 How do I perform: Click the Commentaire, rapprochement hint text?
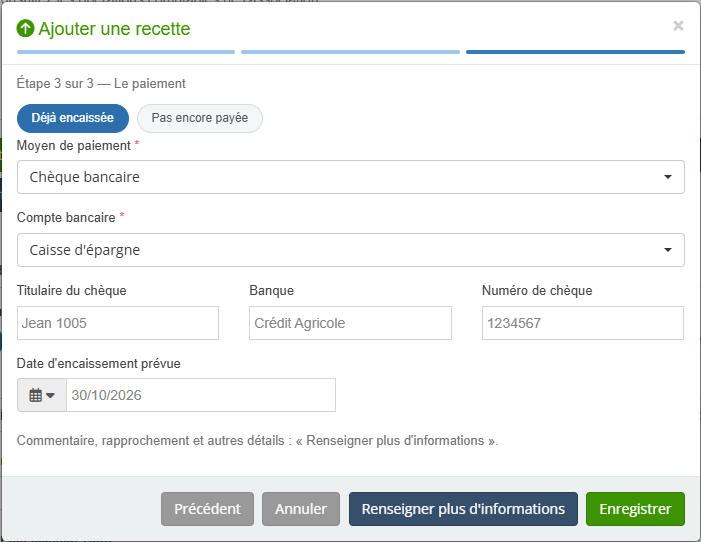click(258, 440)
